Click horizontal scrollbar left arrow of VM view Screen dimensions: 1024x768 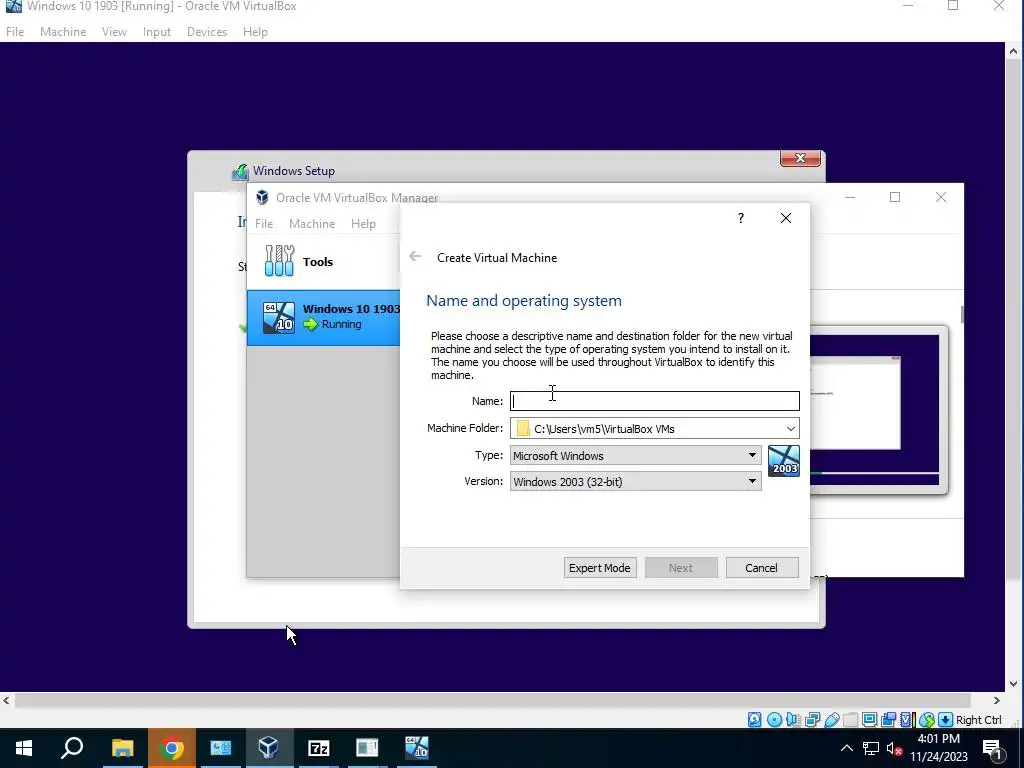(6, 700)
